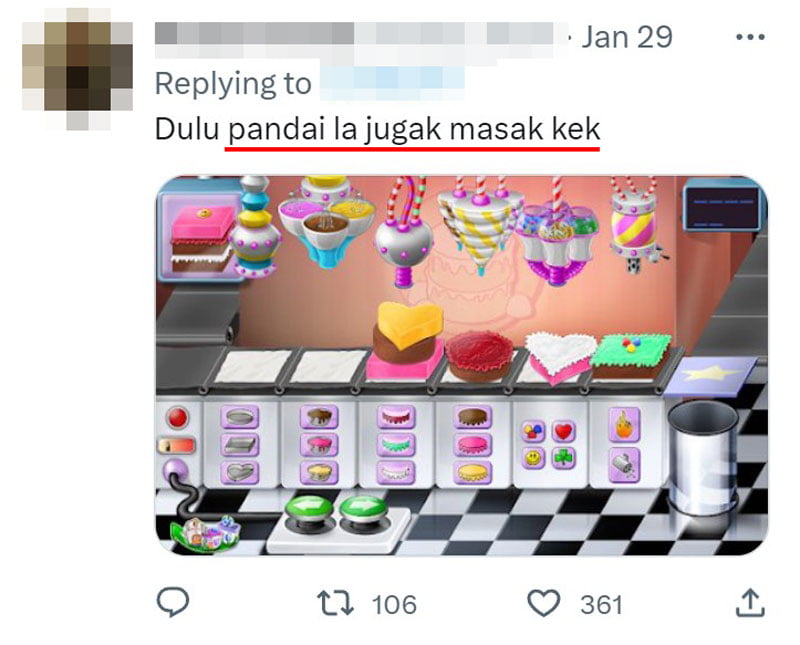Click the green right arrow conveyor button
The height and width of the screenshot is (645, 800).
point(363,508)
